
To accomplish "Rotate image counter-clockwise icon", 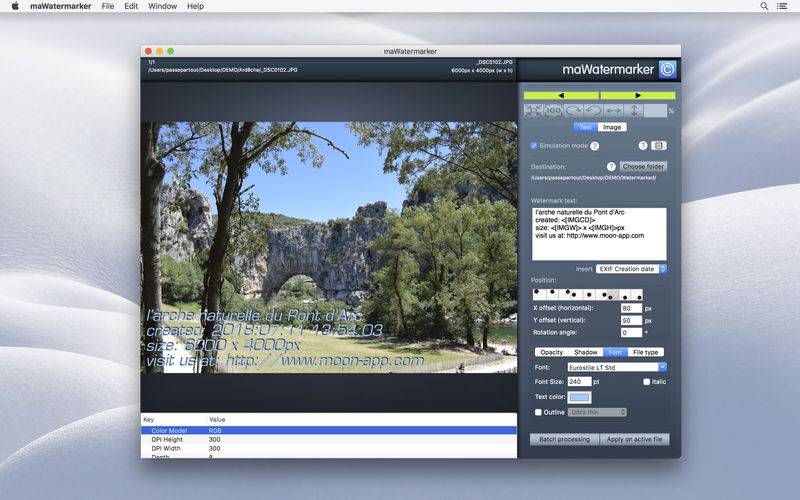I will (x=593, y=110).
